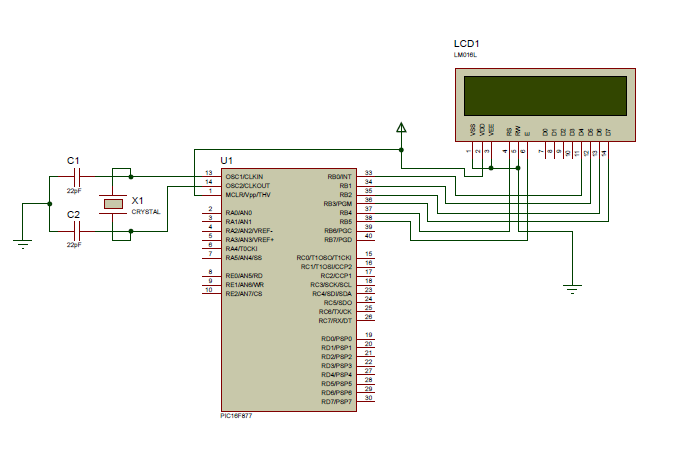Viewport: 685px width, 456px height.
Task: Click the 'RD6/PSP6' pin label
Action: point(336,393)
